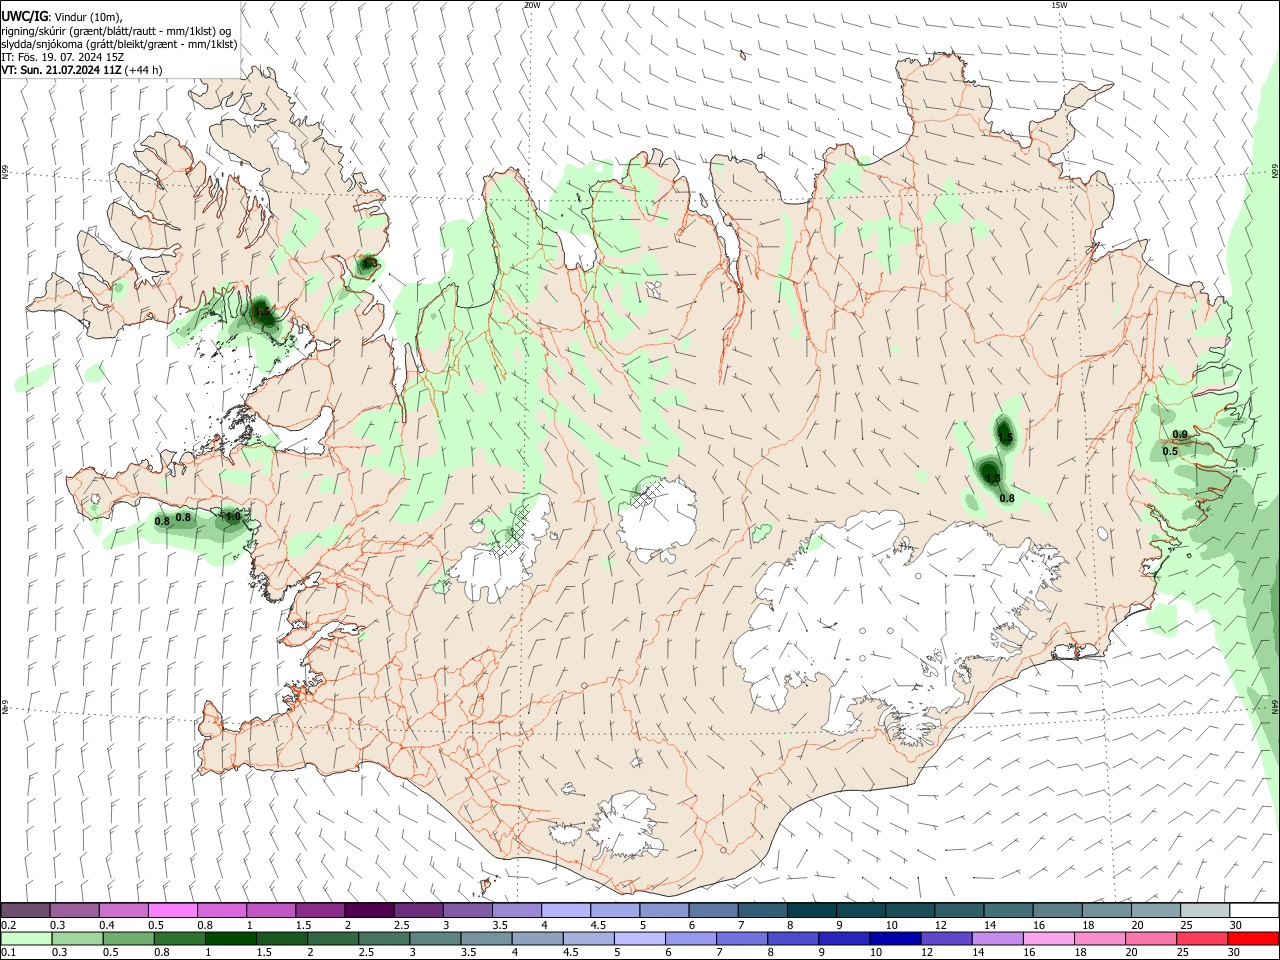The image size is (1280, 960).
Task: Click the grey-blue 3.5–4 lower scale swatch
Action: tap(485, 939)
